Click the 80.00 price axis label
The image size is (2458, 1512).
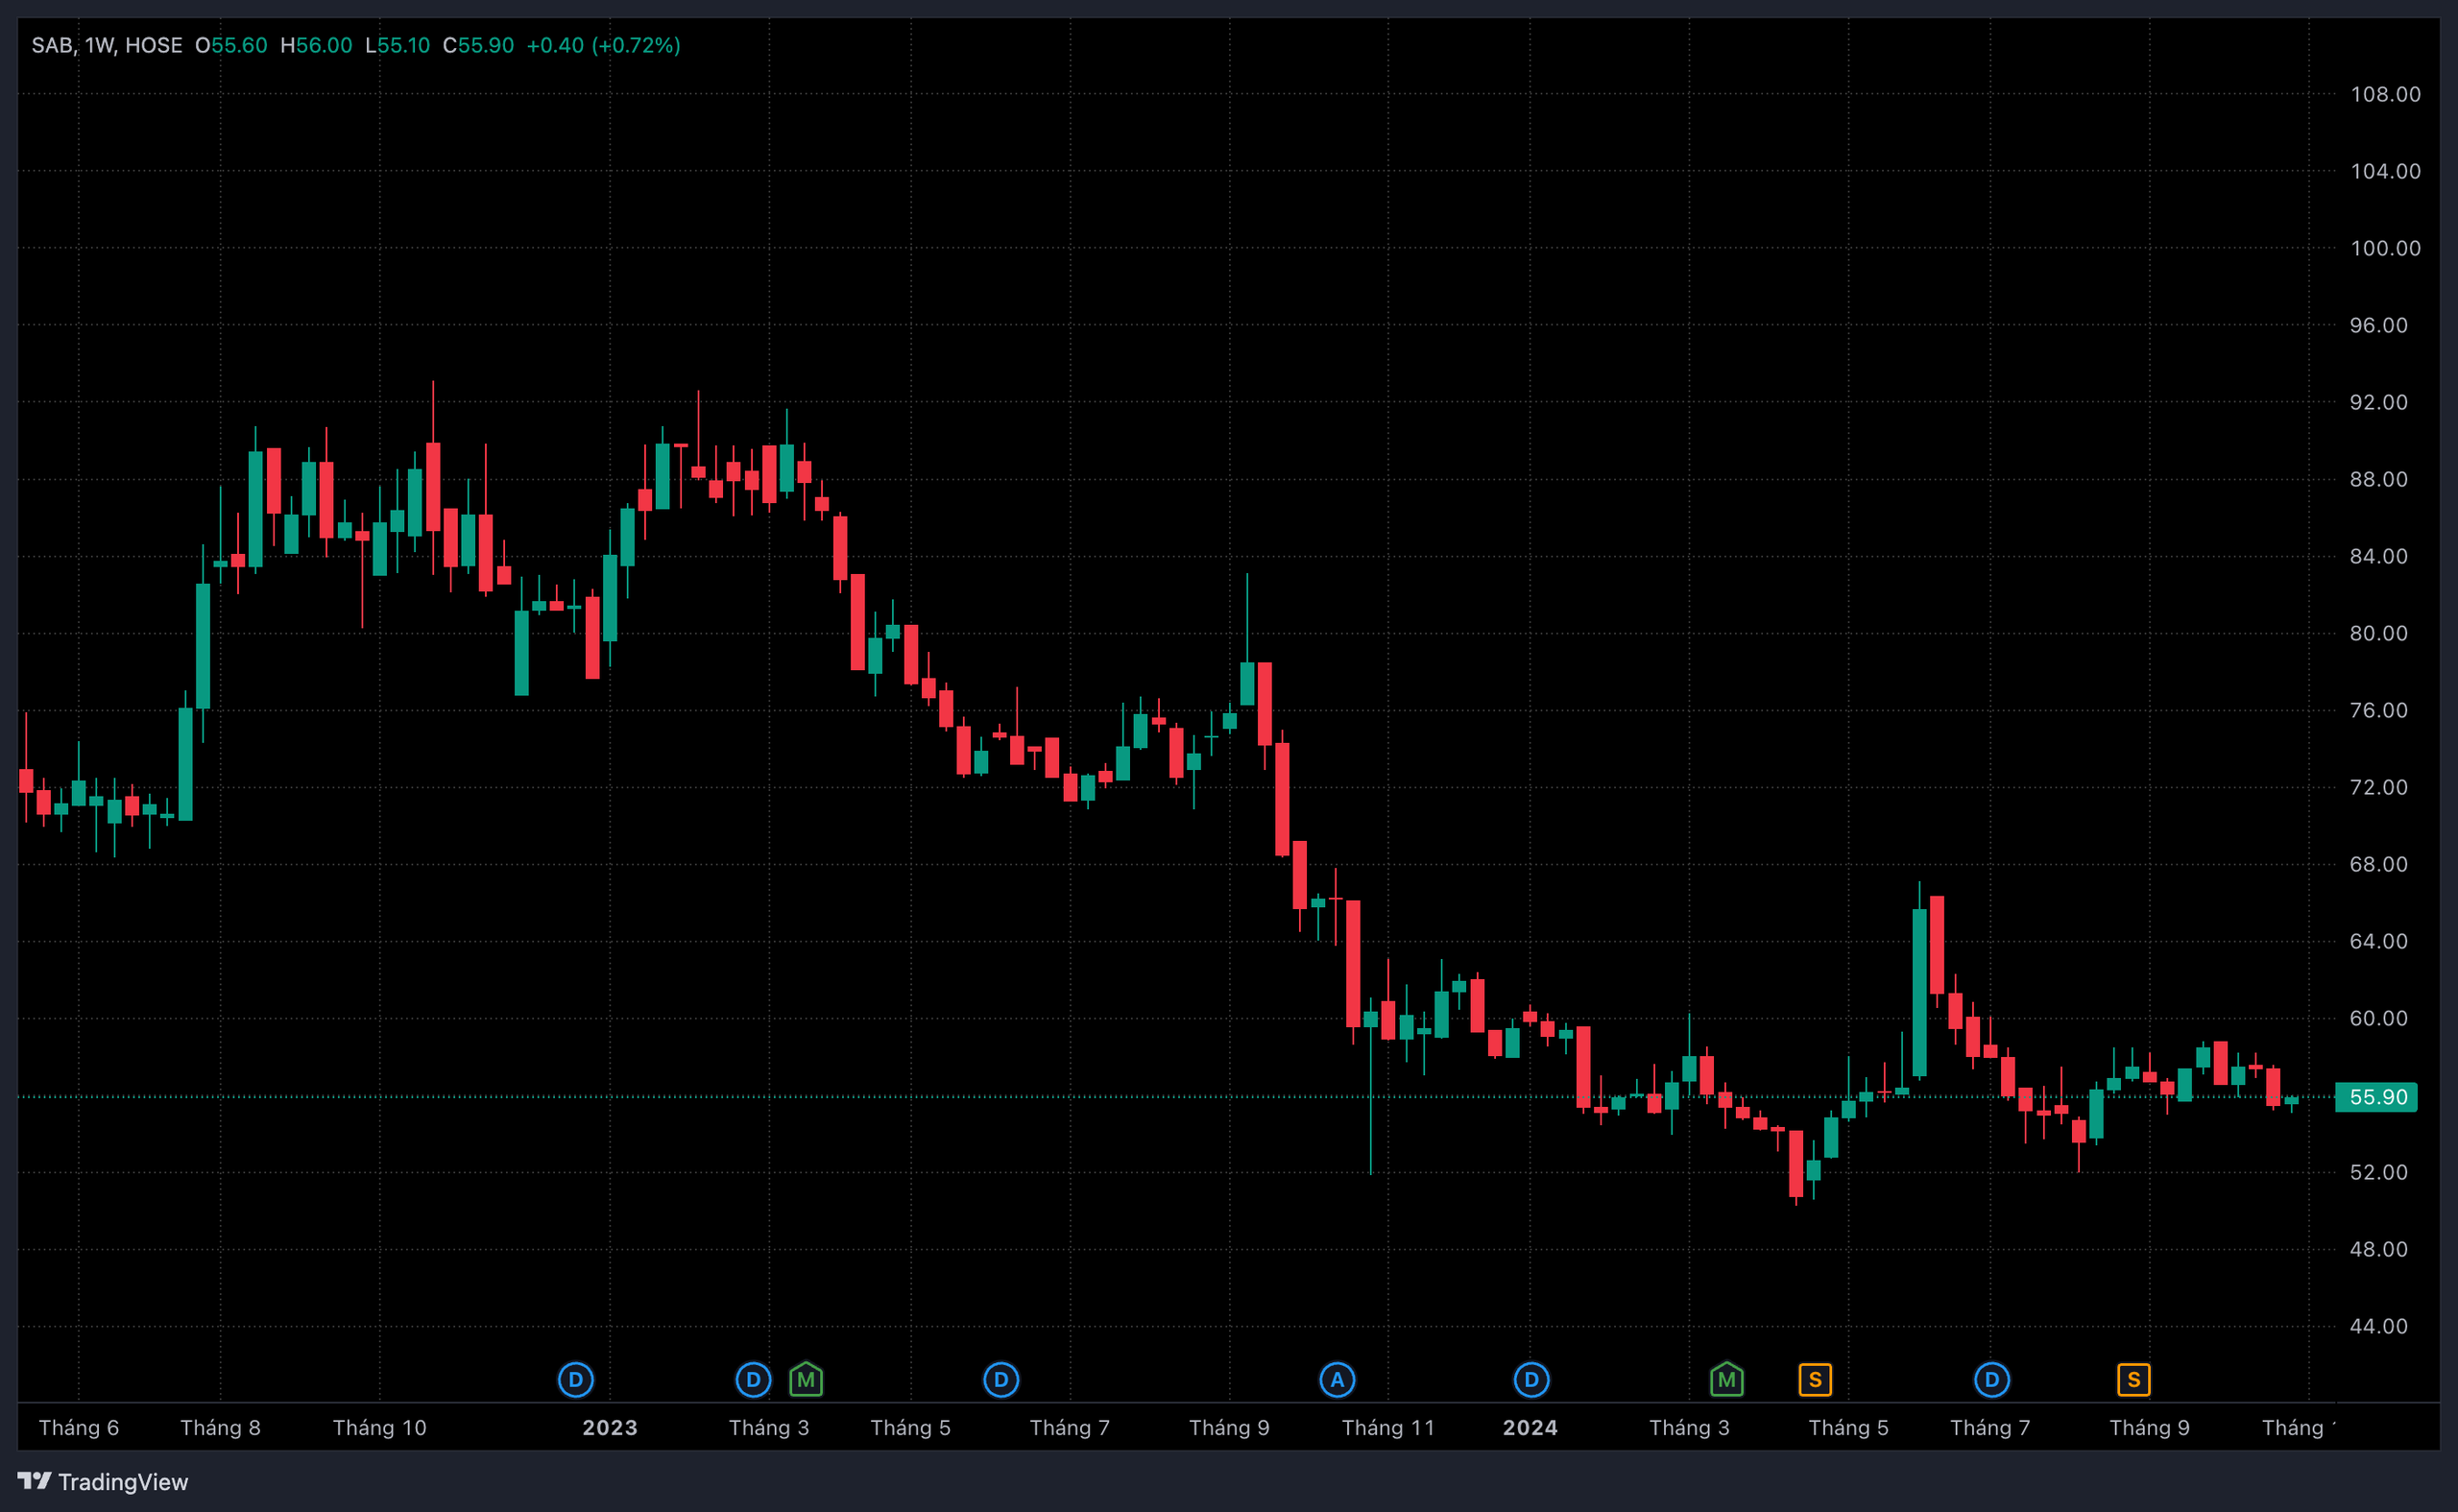(2379, 633)
